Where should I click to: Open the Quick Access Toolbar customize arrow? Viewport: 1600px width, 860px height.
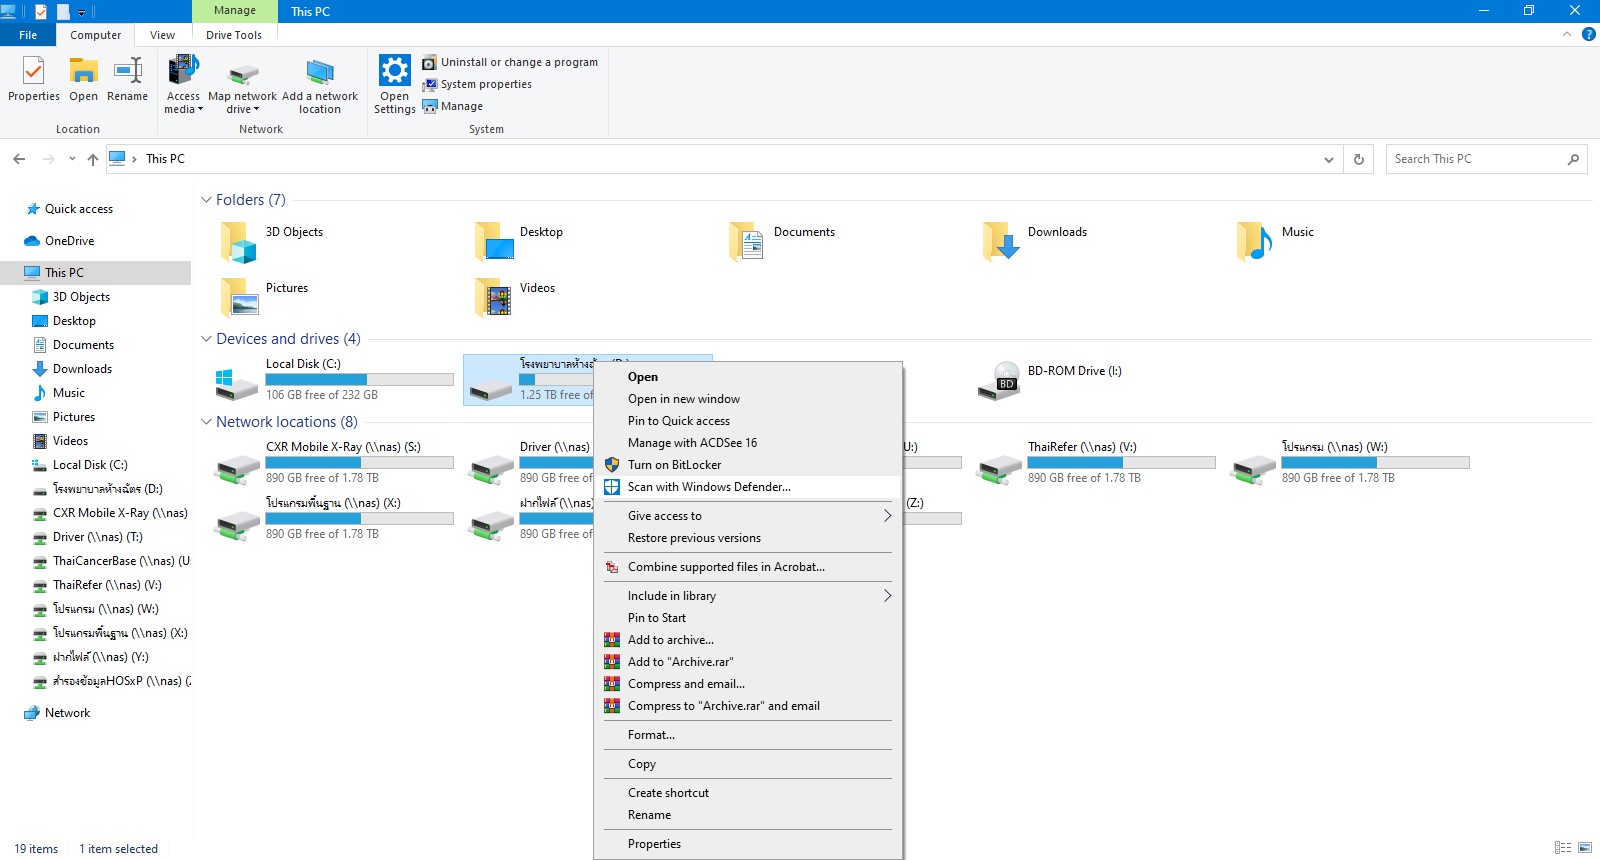[82, 12]
